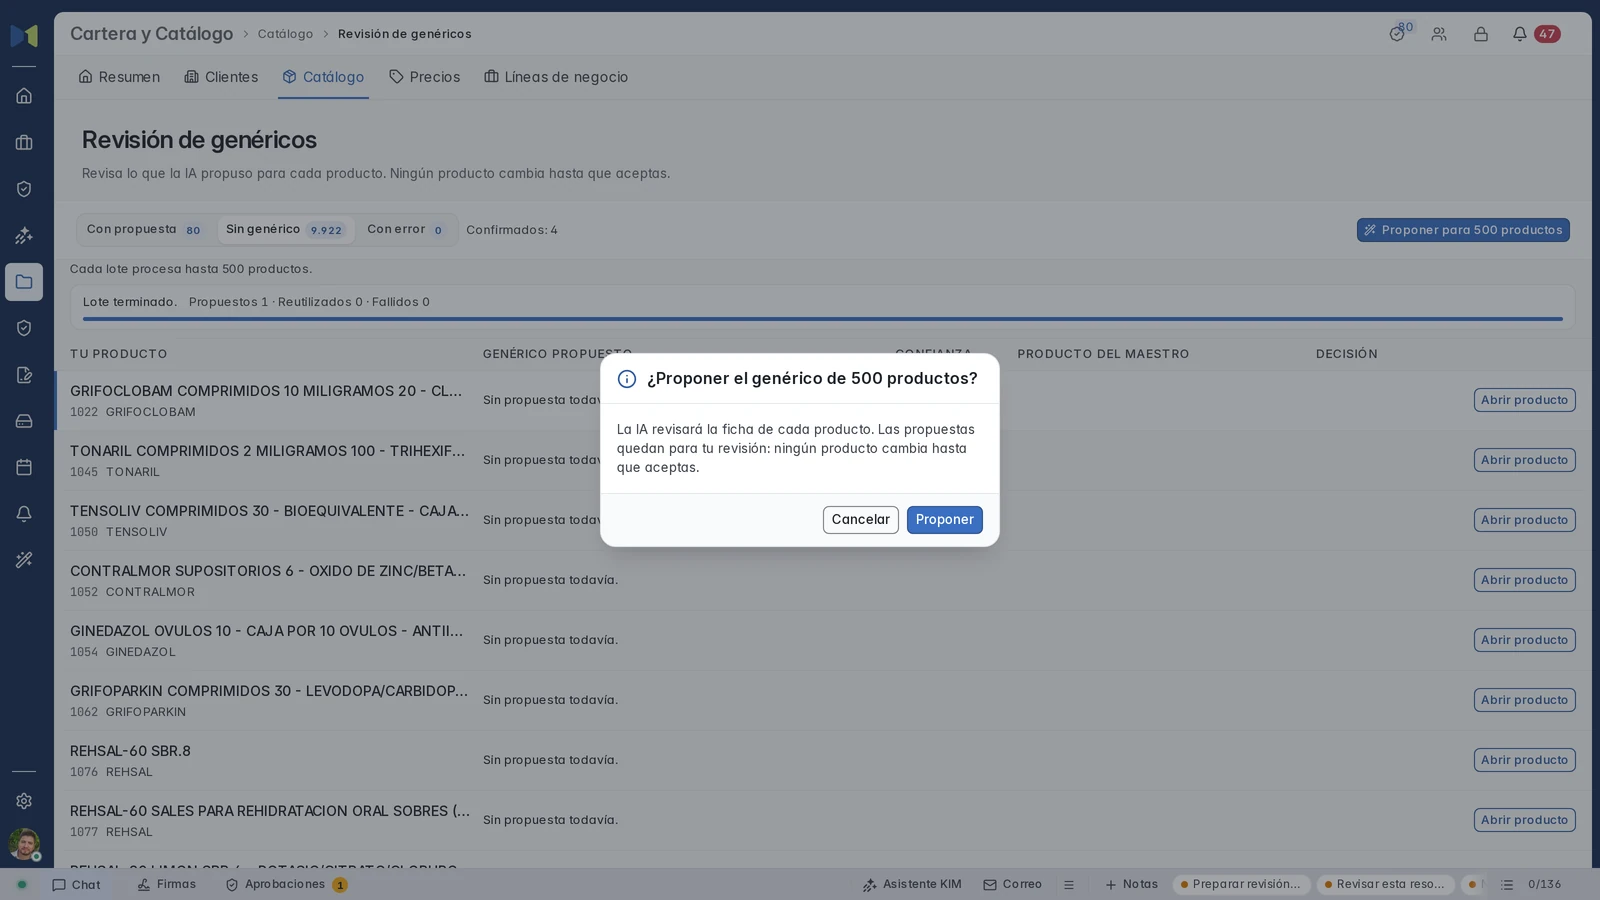Screen dimensions: 1600x900
Task: Open Chat in the bottom bar
Action: [x=76, y=885]
